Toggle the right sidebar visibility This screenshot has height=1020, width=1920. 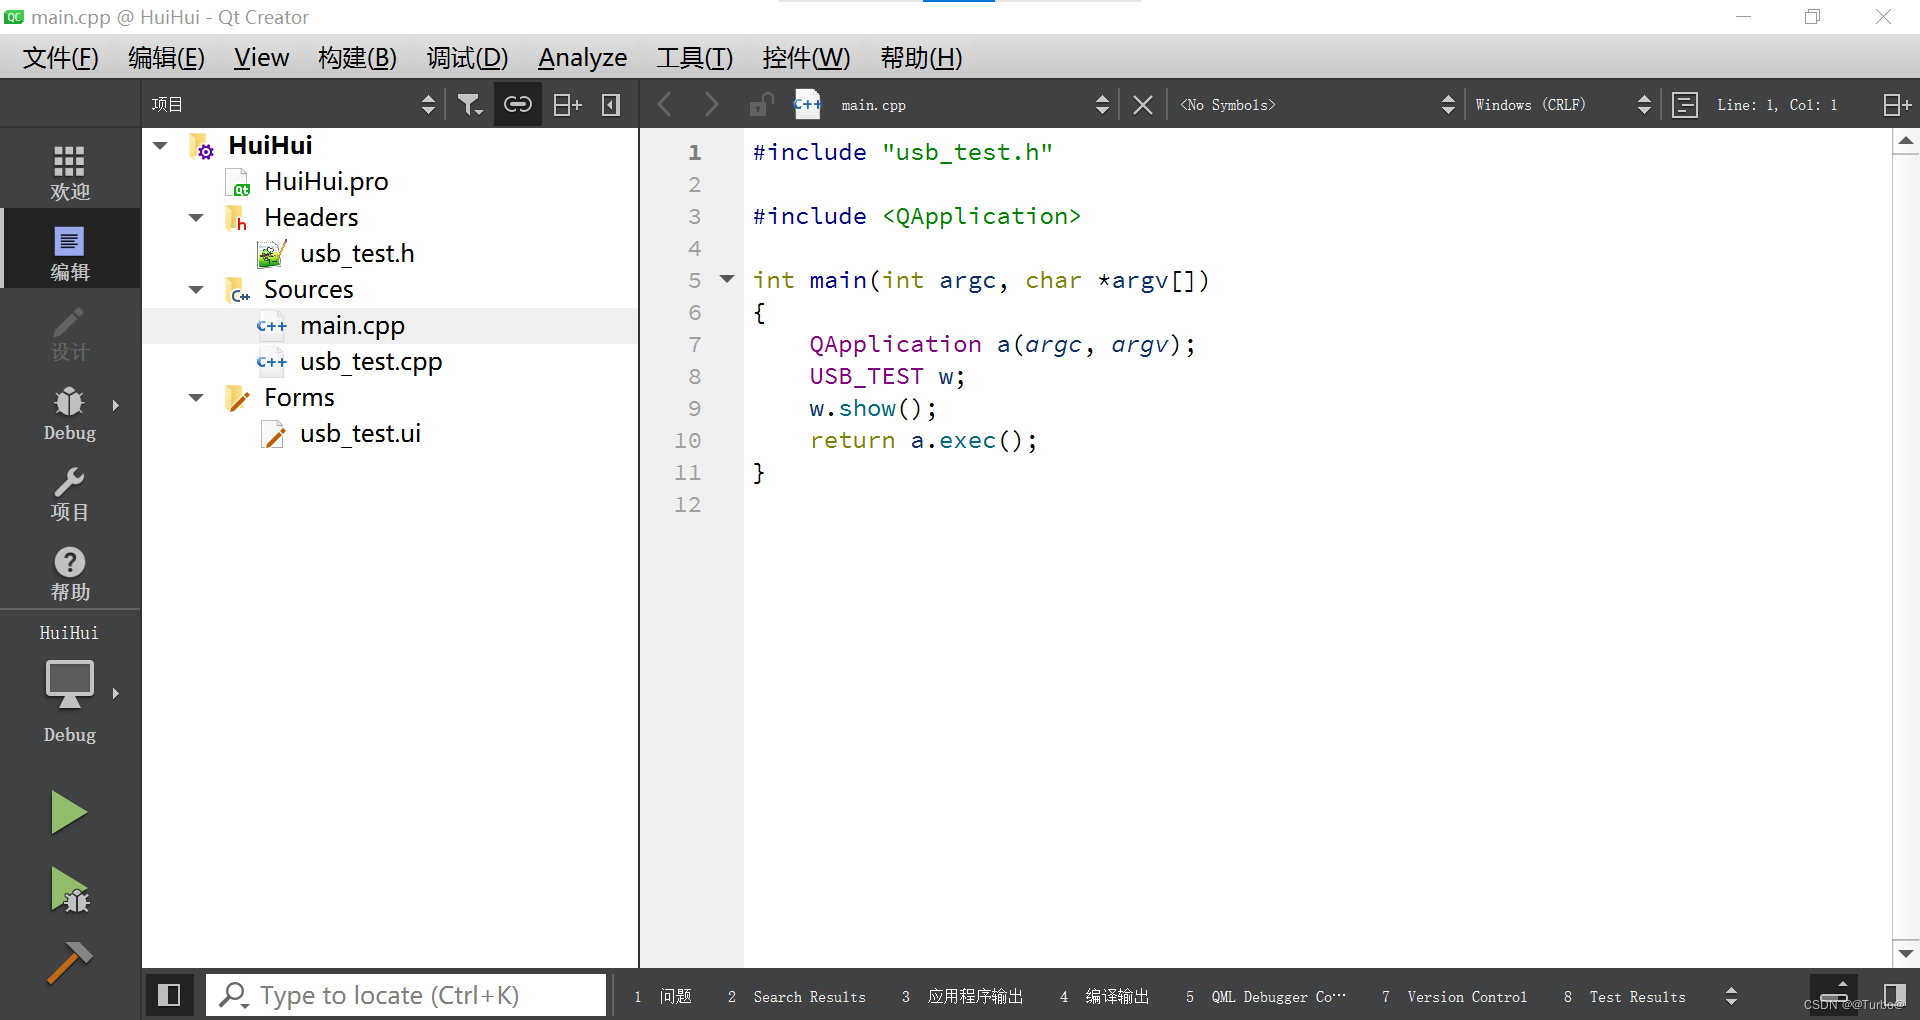click(1894, 995)
